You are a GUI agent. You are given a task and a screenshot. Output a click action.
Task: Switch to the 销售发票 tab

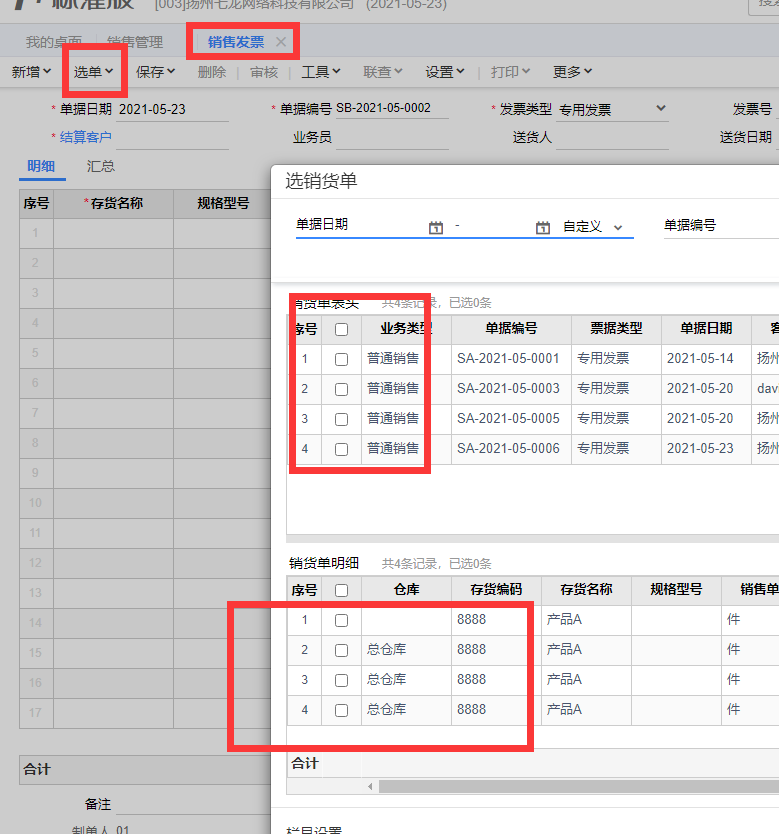pos(236,42)
